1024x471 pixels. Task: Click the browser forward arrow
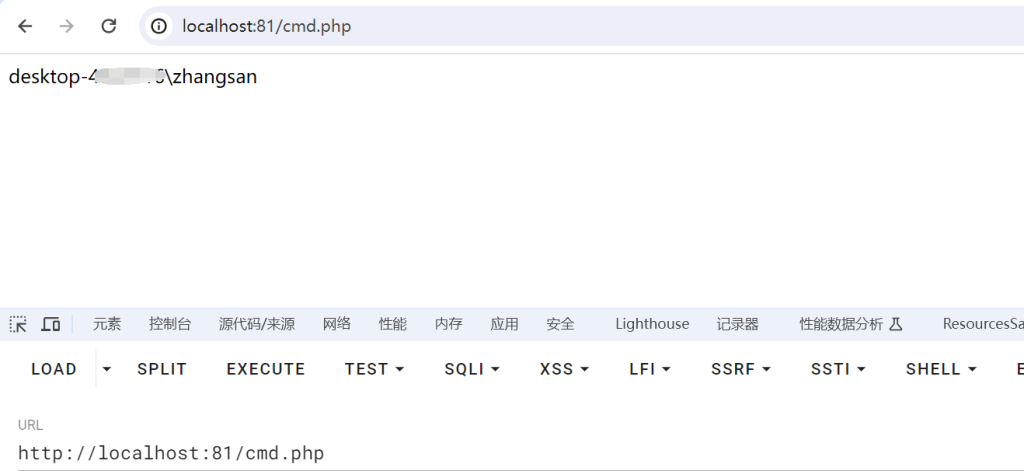[x=67, y=26]
